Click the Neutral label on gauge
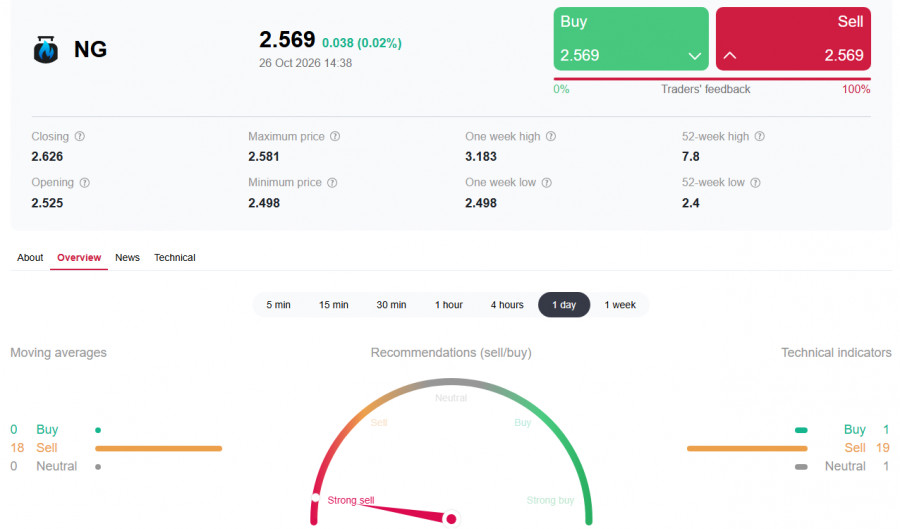900x529 pixels. [x=451, y=398]
